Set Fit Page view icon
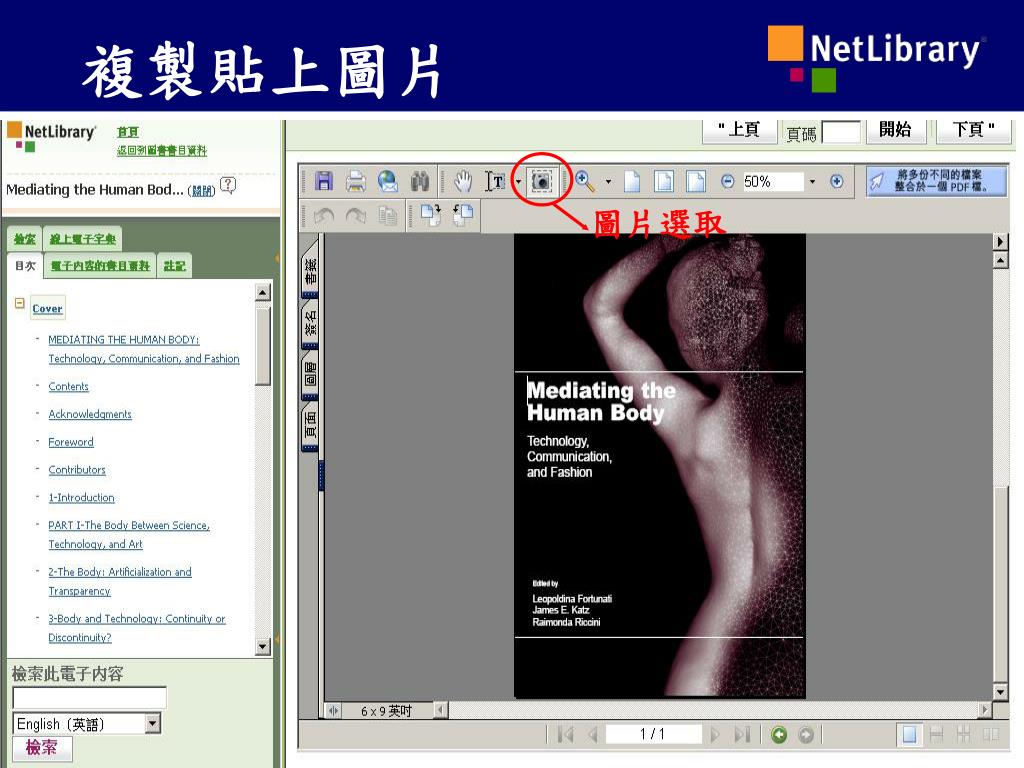The width and height of the screenshot is (1024, 768). pyautogui.click(x=664, y=181)
